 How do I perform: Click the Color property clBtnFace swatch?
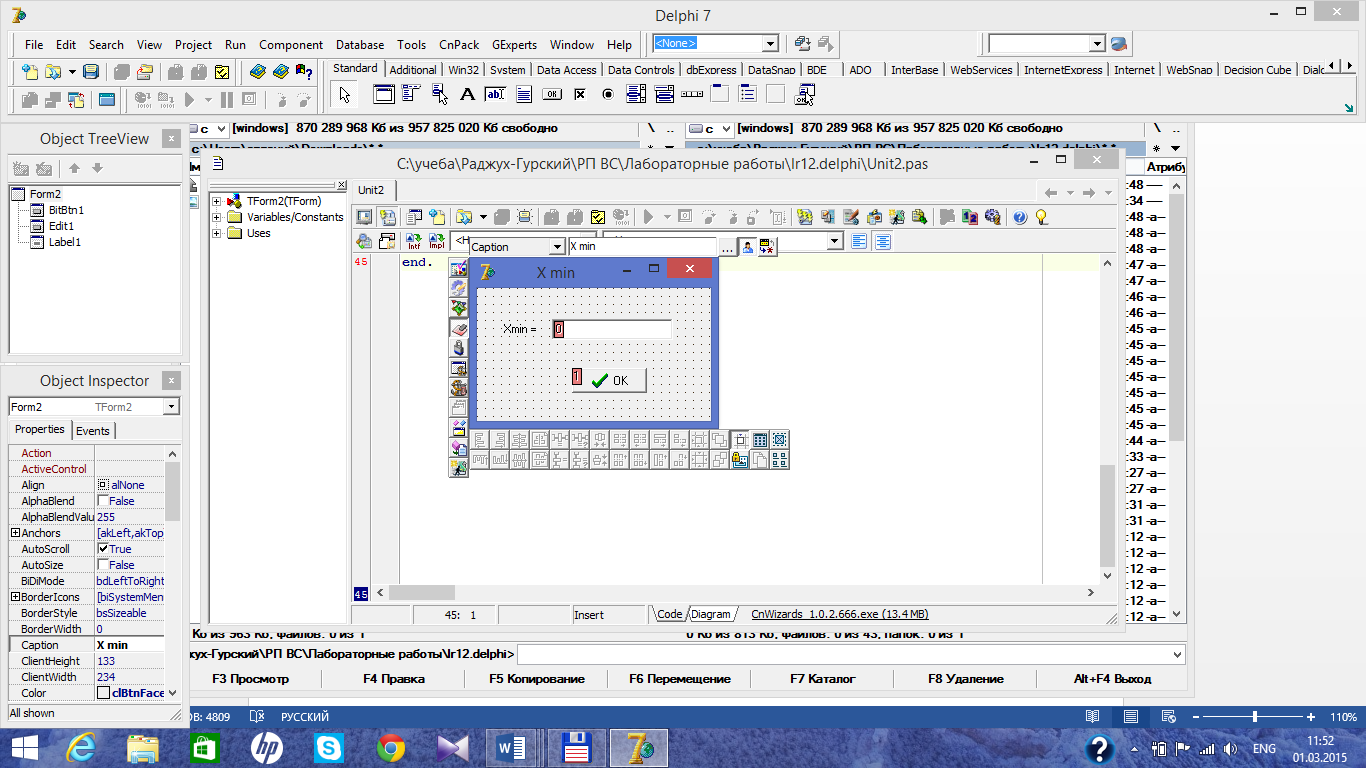pos(104,693)
